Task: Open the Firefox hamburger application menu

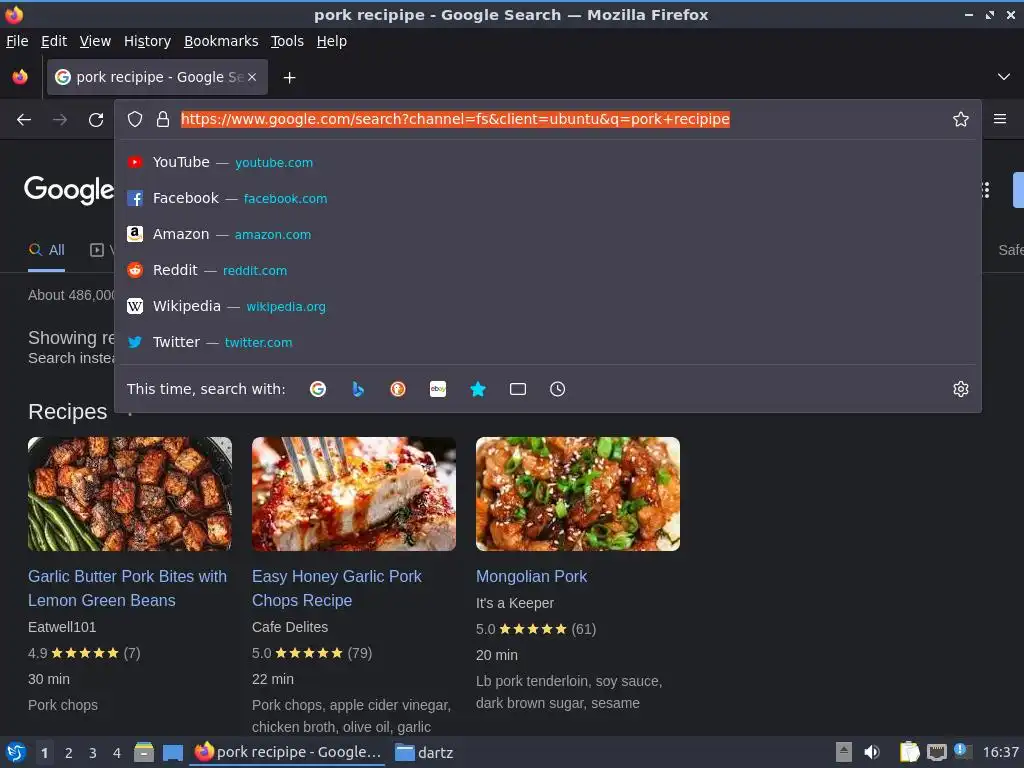Action: click(x=1000, y=119)
